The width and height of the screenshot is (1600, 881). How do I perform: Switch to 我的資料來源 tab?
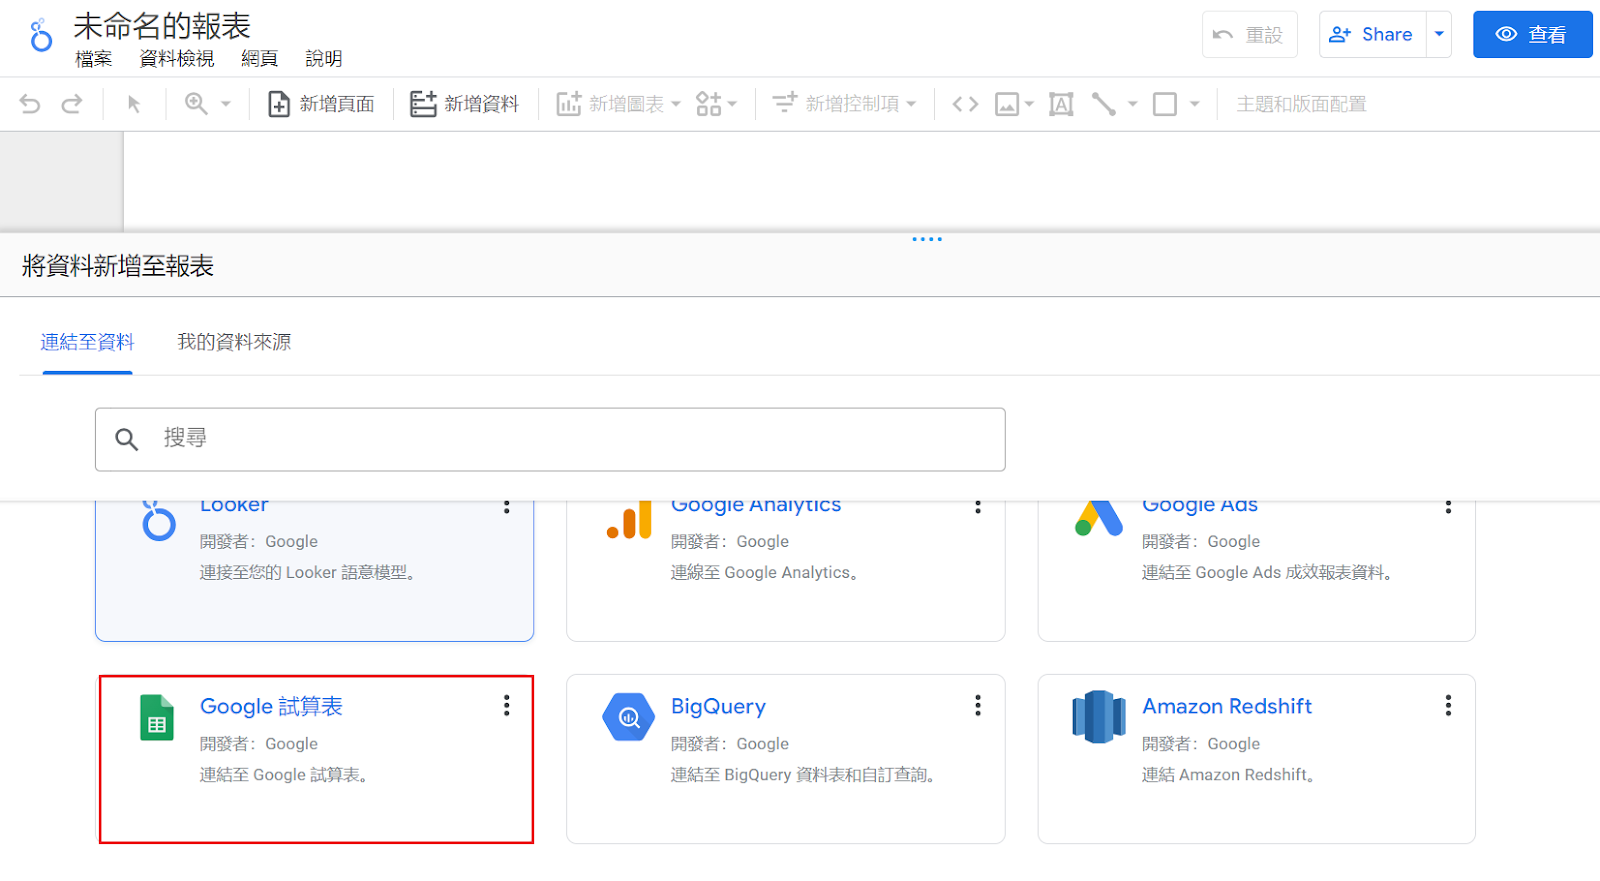coord(234,342)
